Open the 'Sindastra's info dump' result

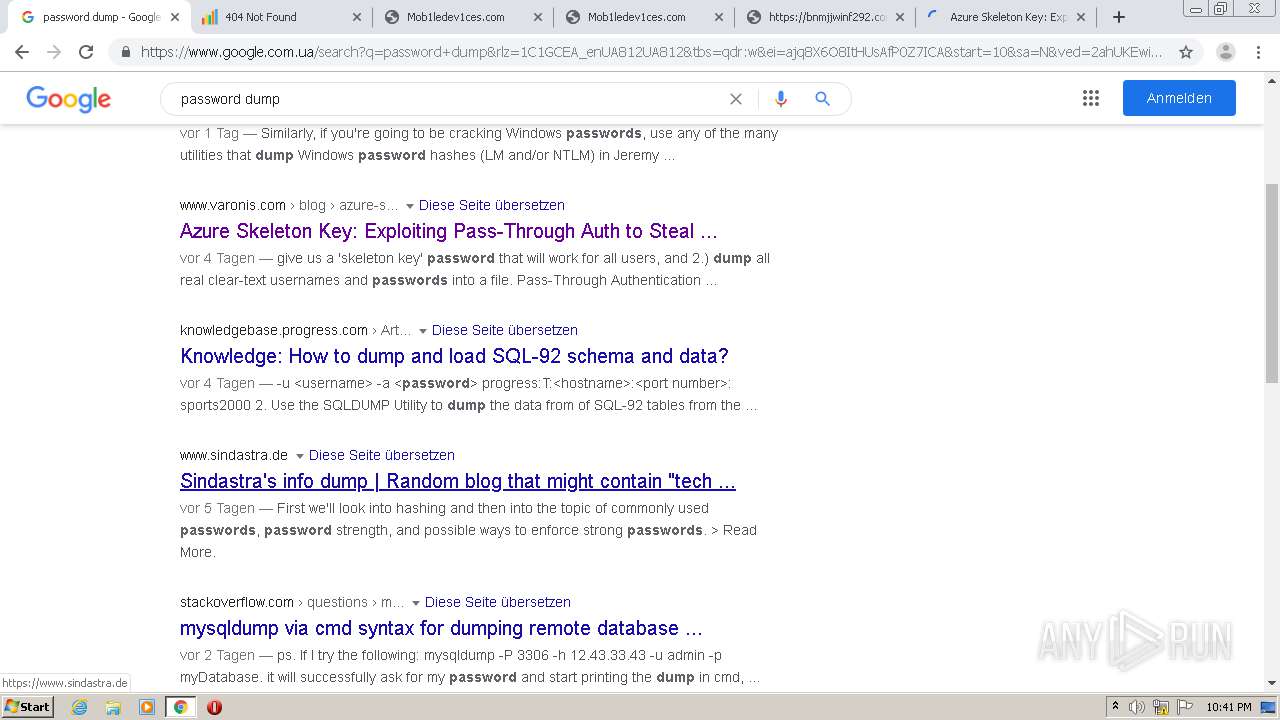coord(458,481)
